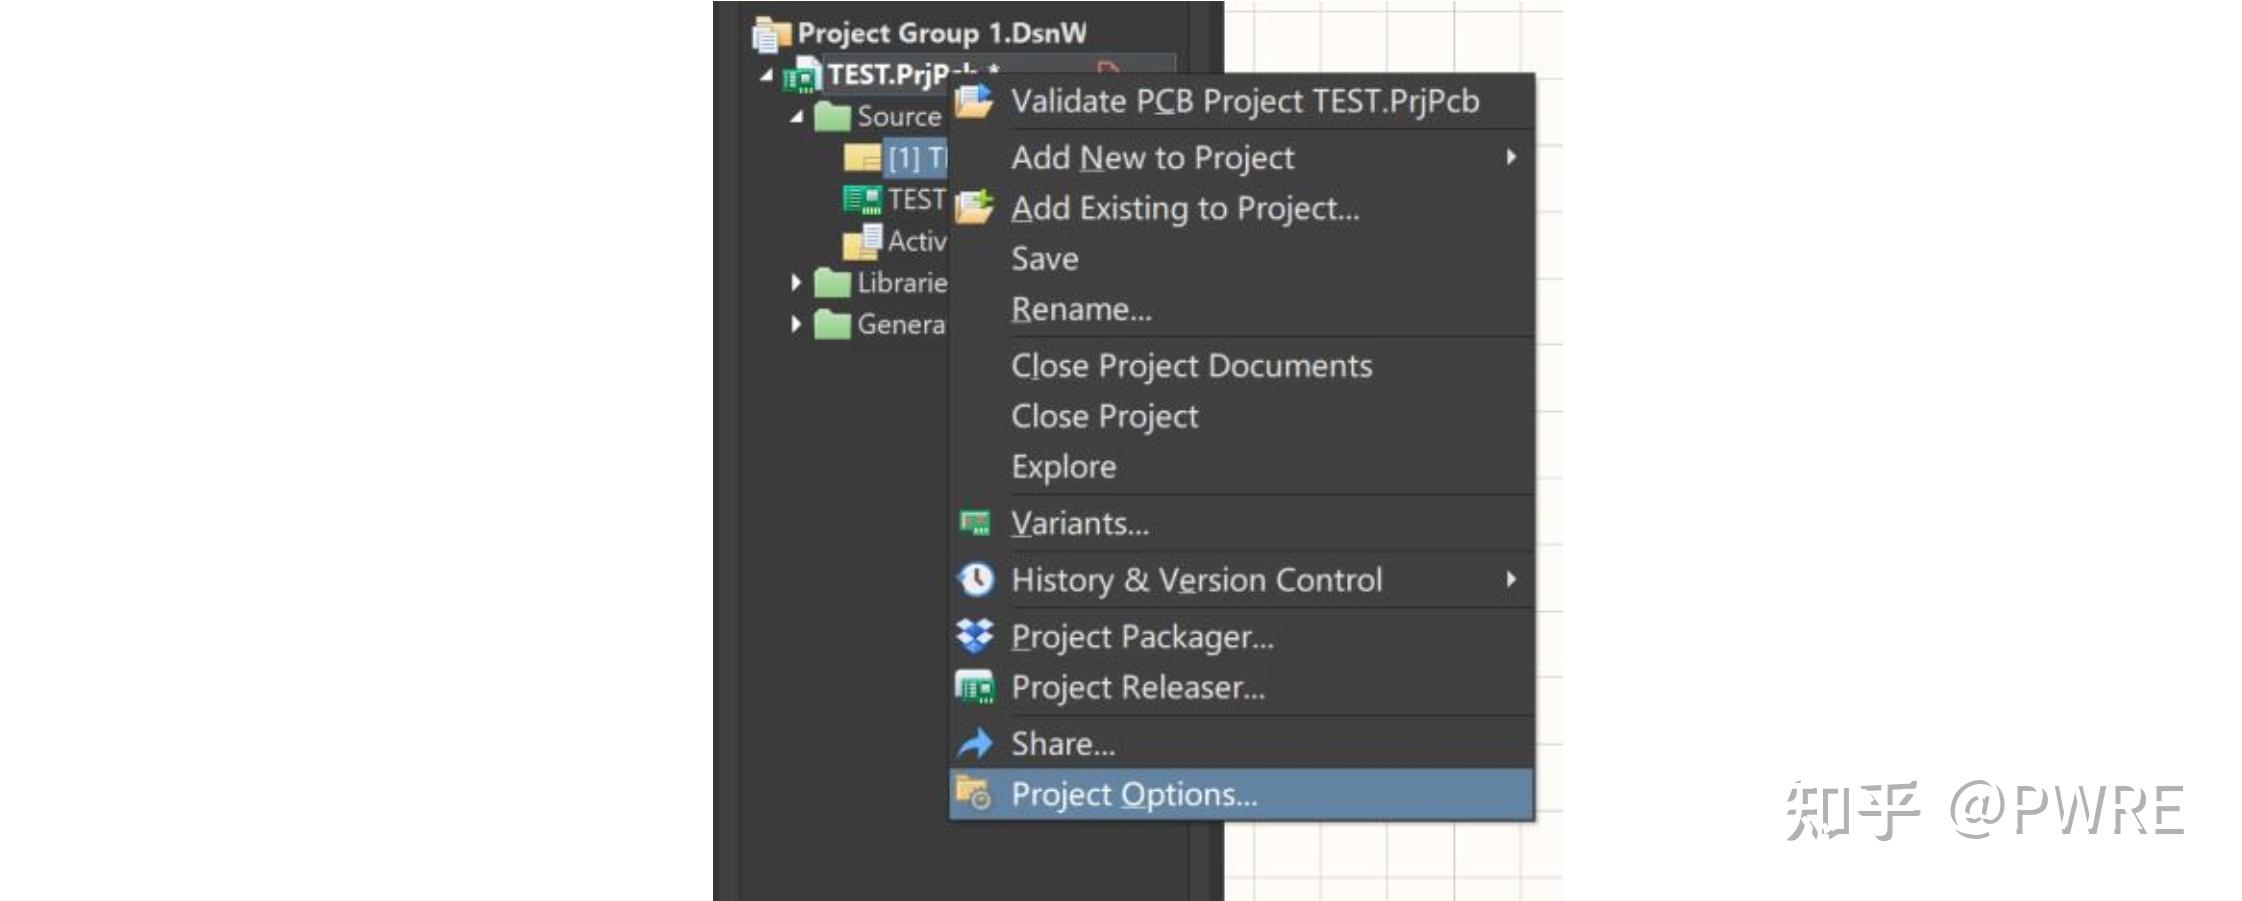2242x901 pixels.
Task: Click the Validate PCB Project icon
Action: pyautogui.click(x=974, y=101)
